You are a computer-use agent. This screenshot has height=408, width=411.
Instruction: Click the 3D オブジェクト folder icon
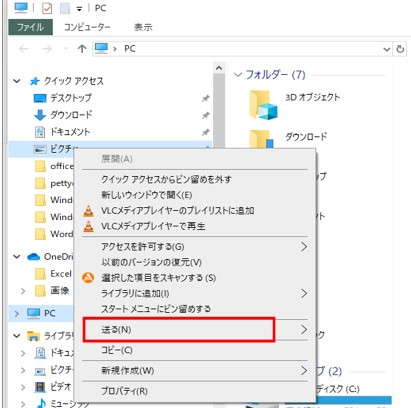pos(263,105)
